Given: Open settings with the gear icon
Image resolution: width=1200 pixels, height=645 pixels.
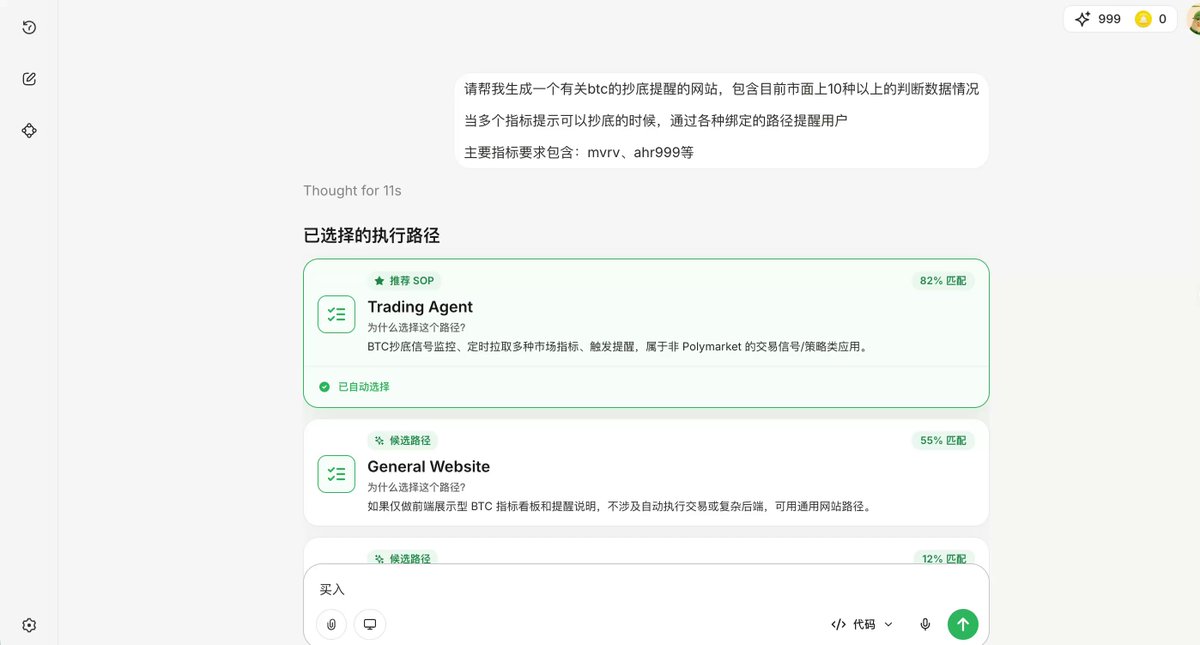Looking at the screenshot, I should (29, 625).
